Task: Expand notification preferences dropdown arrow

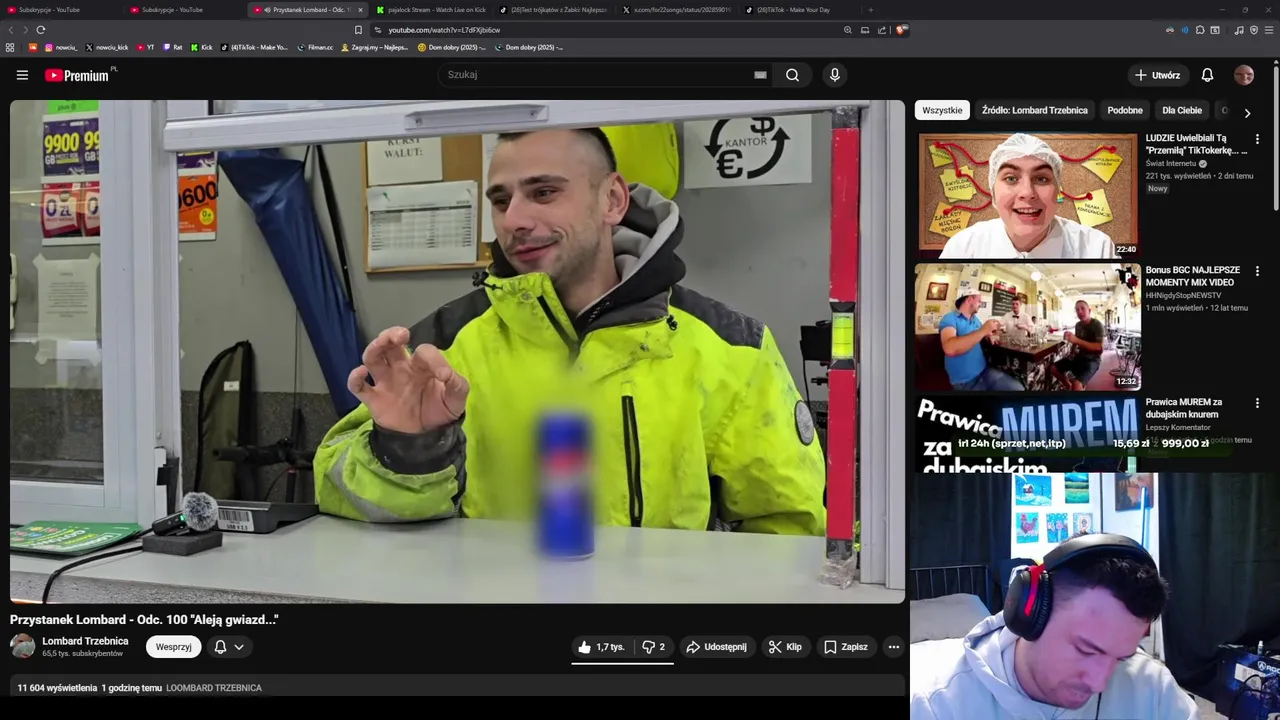Action: point(239,647)
